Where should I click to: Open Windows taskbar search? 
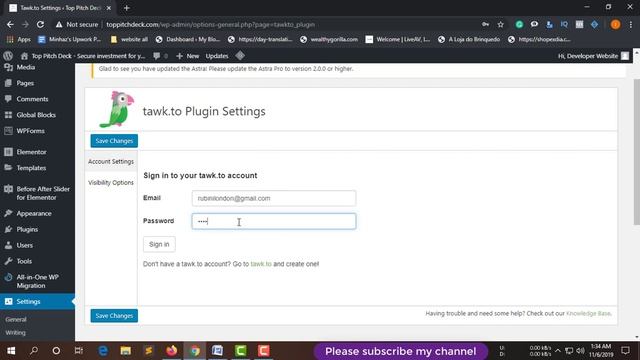pos(34,351)
